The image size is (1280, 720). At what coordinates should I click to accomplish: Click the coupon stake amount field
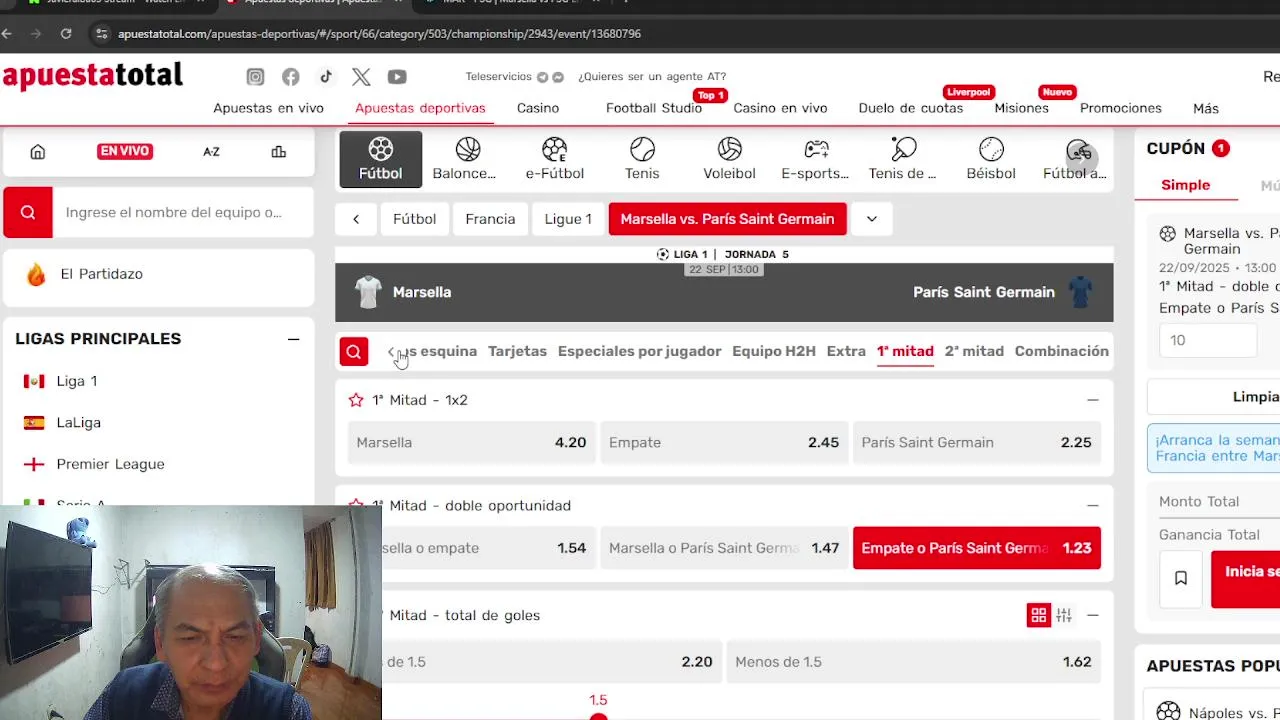click(x=1208, y=340)
